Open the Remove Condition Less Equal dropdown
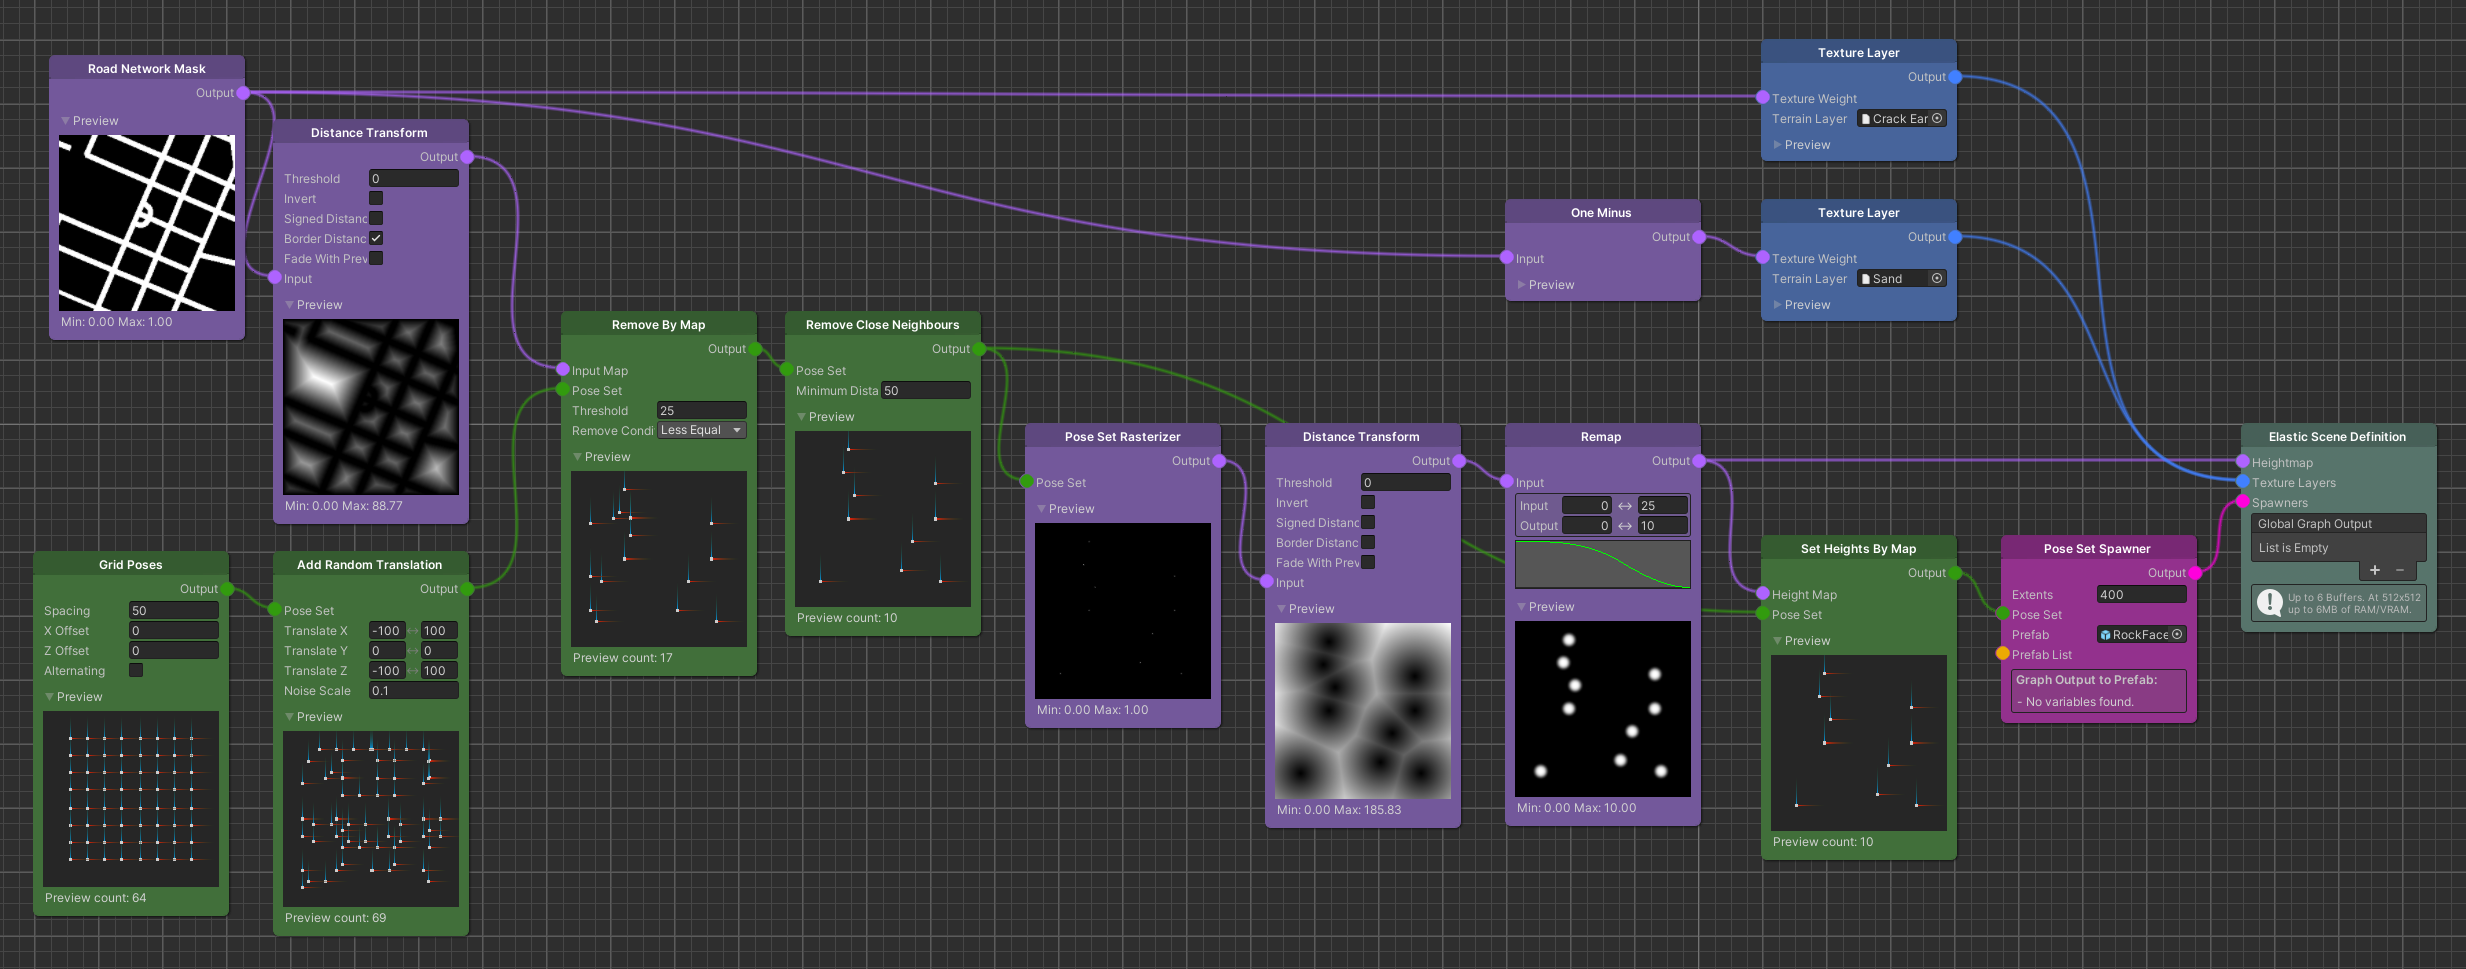 click(x=702, y=431)
